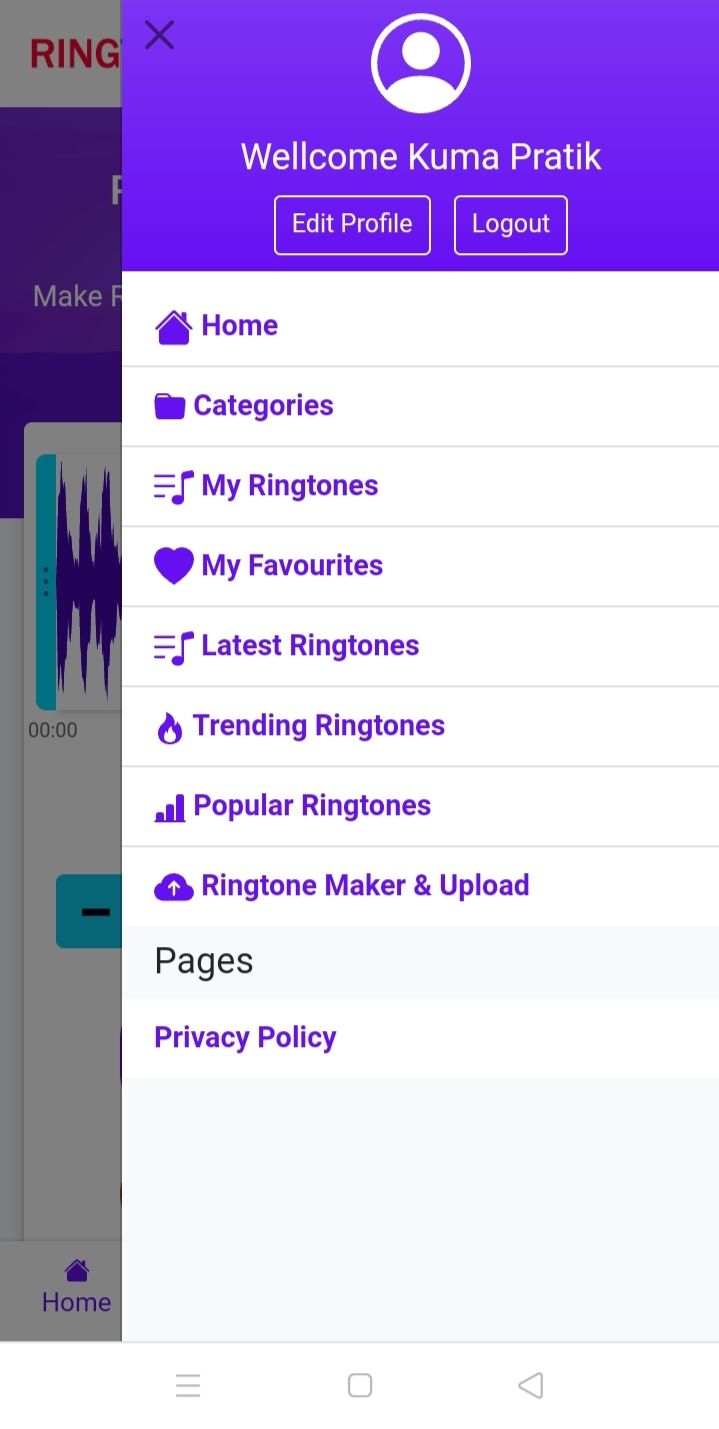Go to Trending Ringtones menu entry
This screenshot has width=719, height=1429.
tap(318, 726)
